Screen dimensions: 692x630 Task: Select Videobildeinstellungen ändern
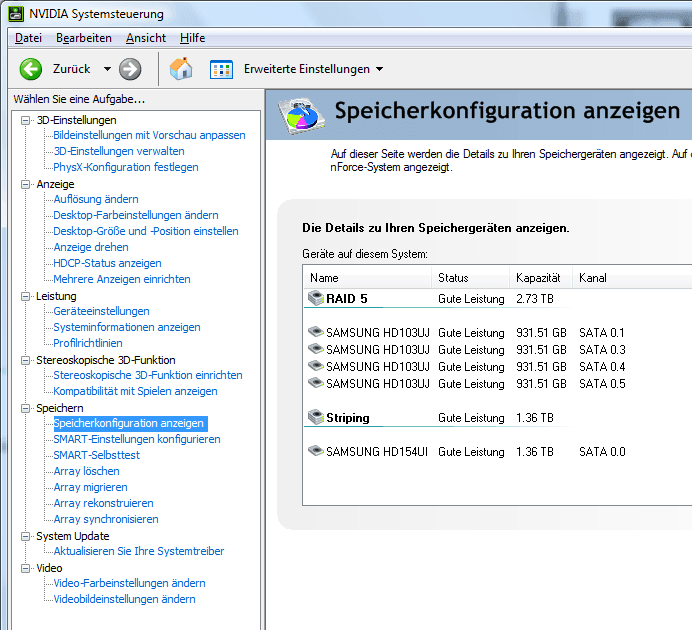coord(124,599)
